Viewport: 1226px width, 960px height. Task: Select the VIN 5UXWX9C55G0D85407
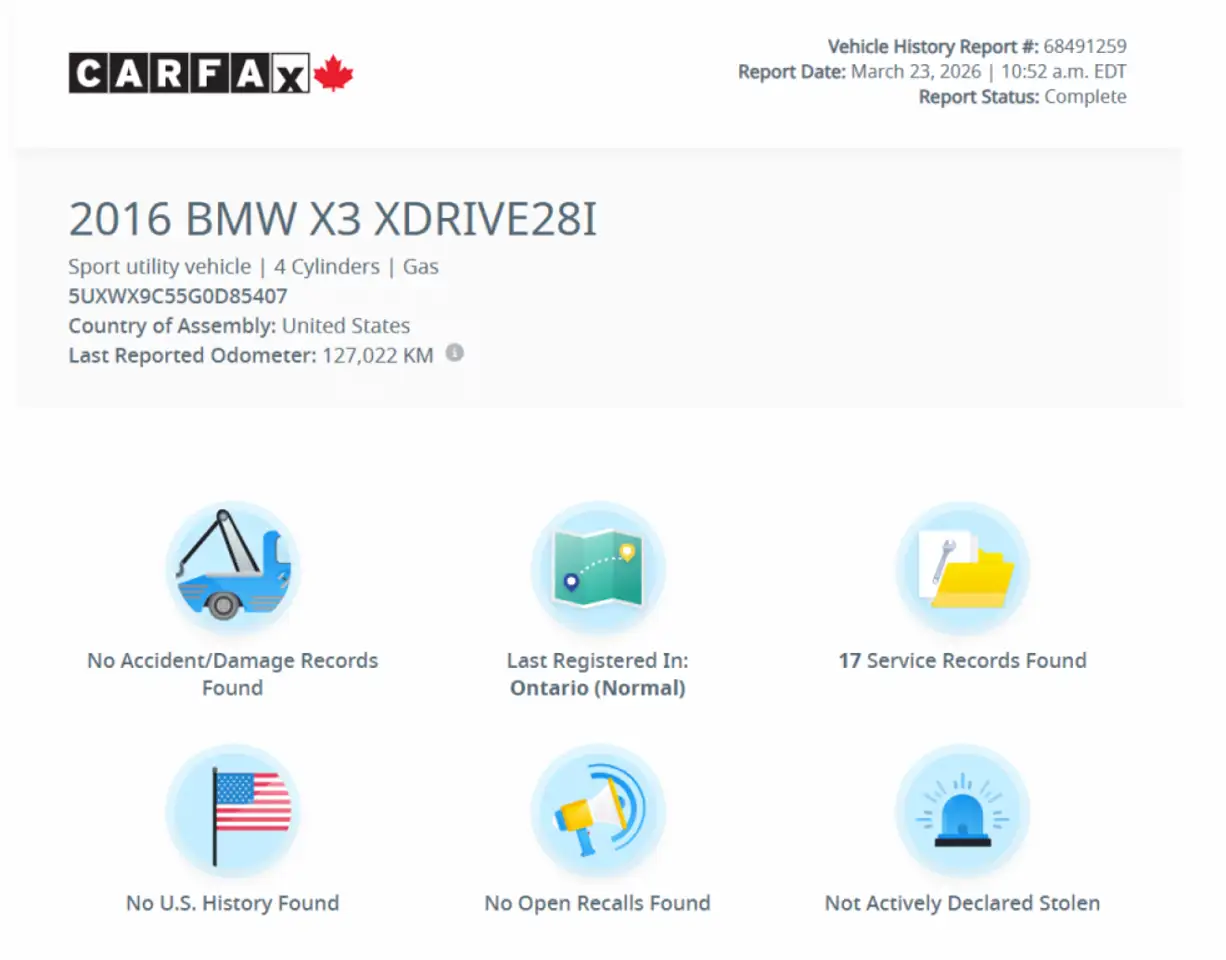pyautogui.click(x=178, y=296)
